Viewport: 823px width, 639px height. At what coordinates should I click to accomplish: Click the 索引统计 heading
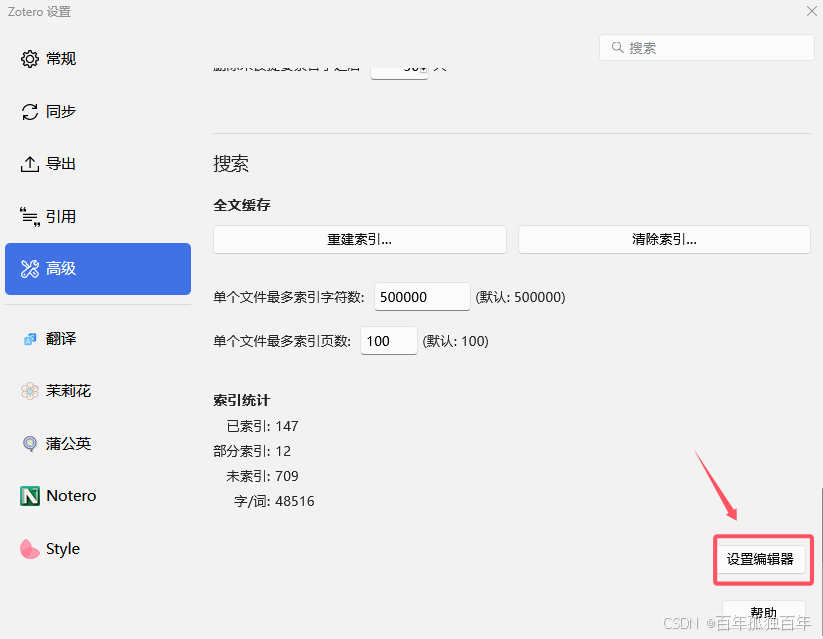pos(242,401)
